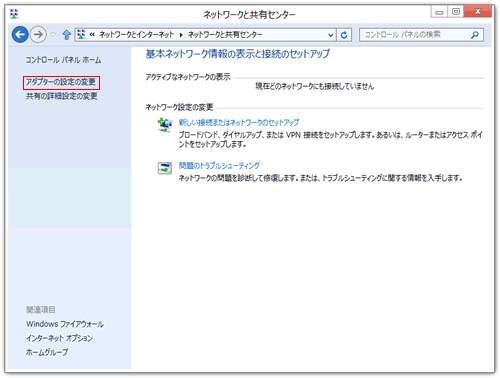Click the search magnifier icon
The width and height of the screenshot is (500, 378).
point(475,35)
